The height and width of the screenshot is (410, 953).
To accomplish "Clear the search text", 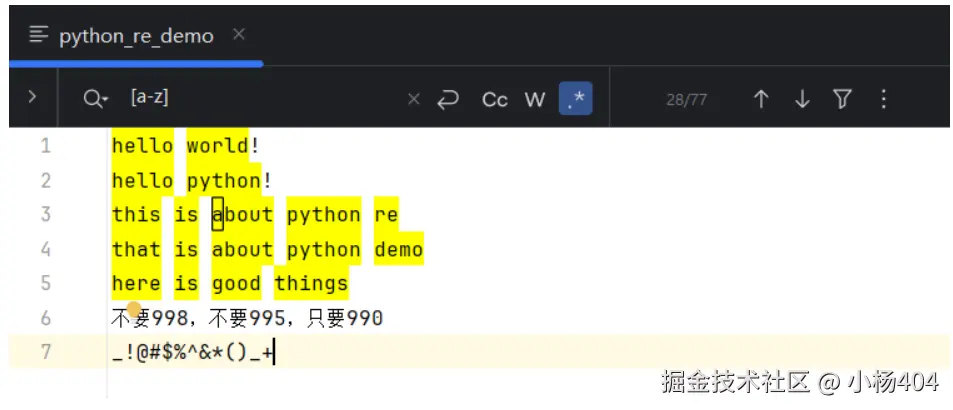I will 414,99.
